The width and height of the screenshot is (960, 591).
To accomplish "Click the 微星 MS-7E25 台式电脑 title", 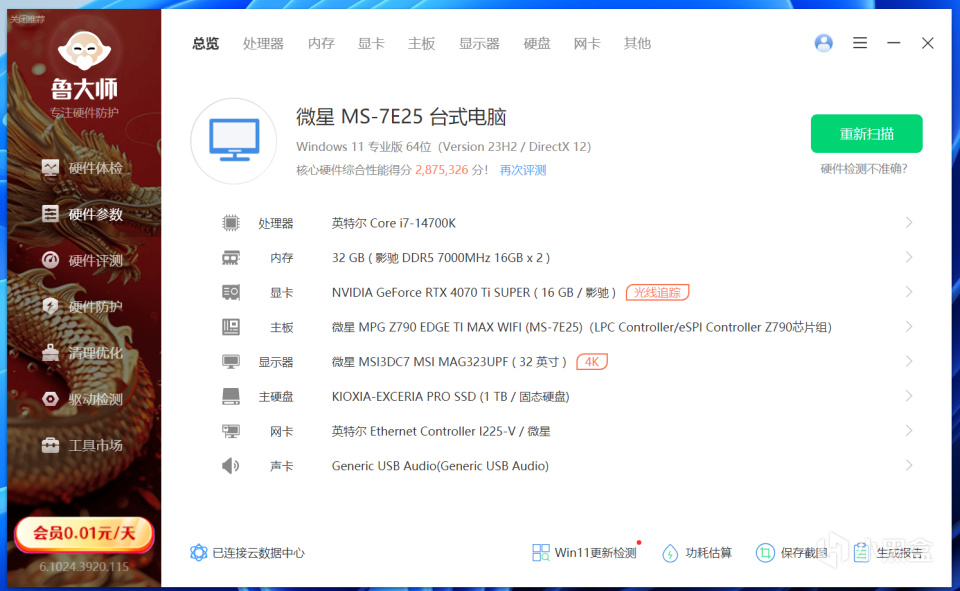I will [x=401, y=116].
